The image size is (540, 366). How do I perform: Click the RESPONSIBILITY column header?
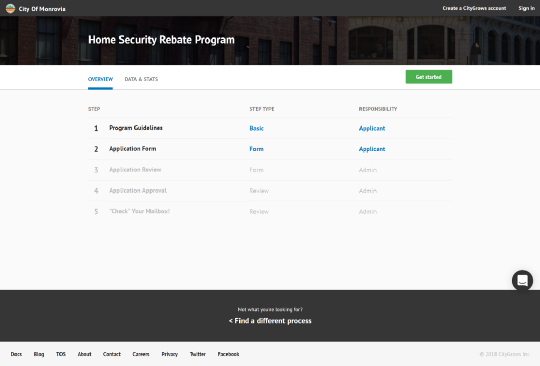(x=378, y=109)
